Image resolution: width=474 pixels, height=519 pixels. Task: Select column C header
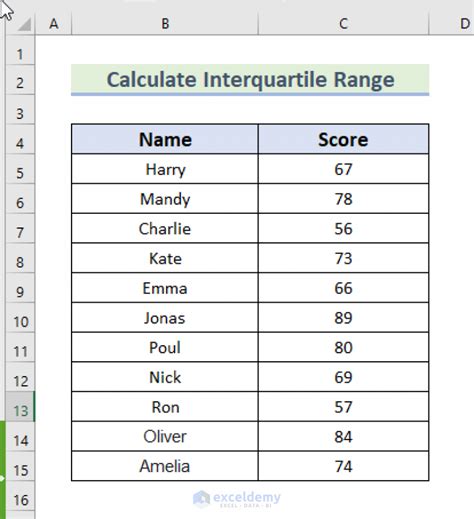coord(343,24)
